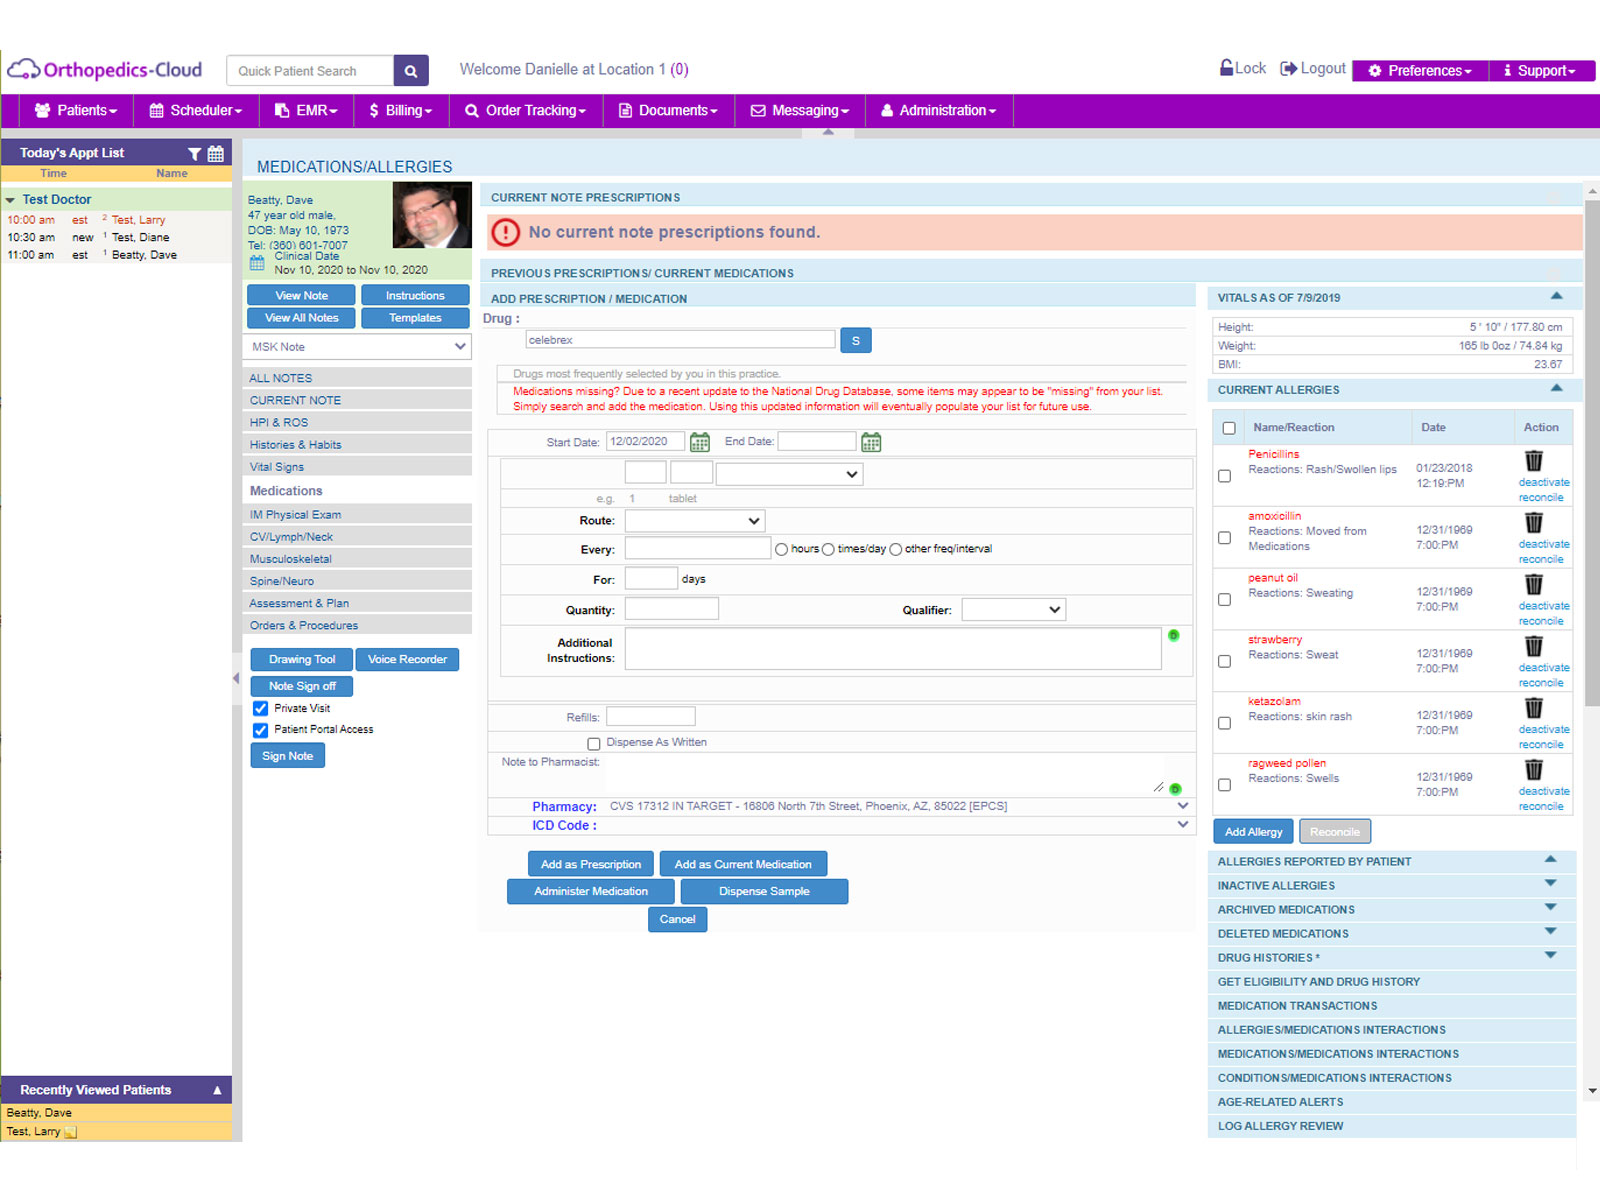Delete the ketazolam allergy trash icon

1533,708
